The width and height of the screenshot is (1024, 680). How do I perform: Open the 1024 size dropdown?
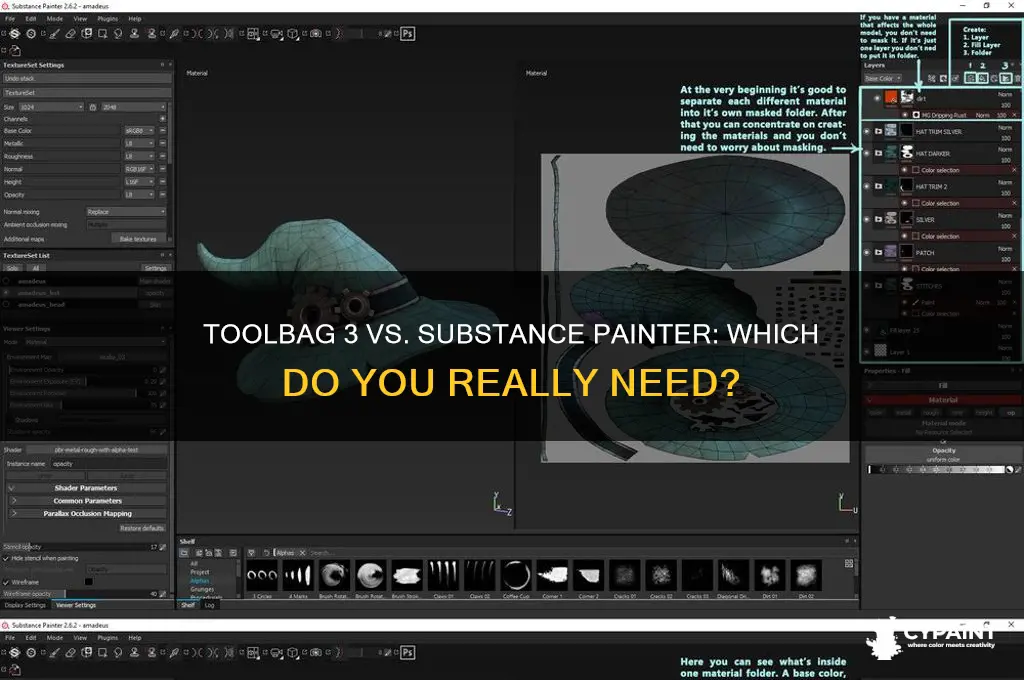(x=52, y=106)
